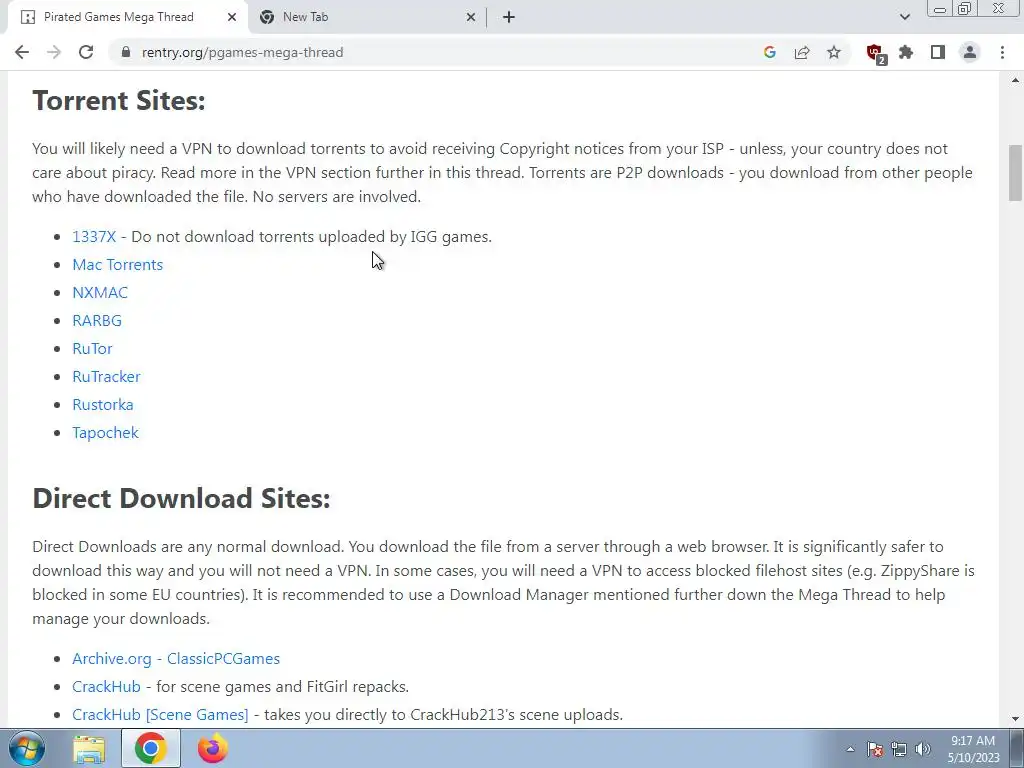Visit the Rustorka link

click(x=103, y=405)
